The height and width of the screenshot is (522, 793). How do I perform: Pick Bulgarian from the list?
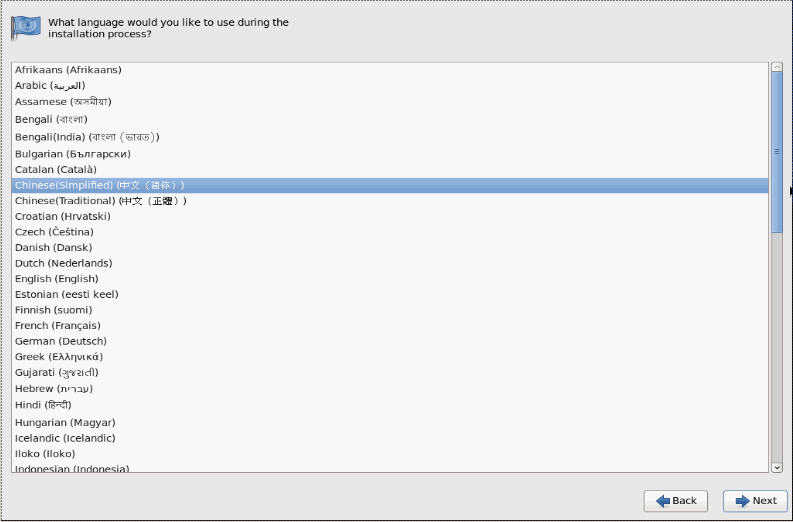tap(73, 154)
